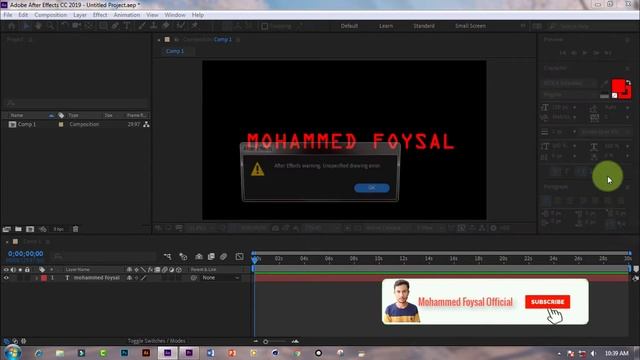The width and height of the screenshot is (640, 360).
Task: Click the Interpret Footage icon in Project panel
Action: click(6, 229)
